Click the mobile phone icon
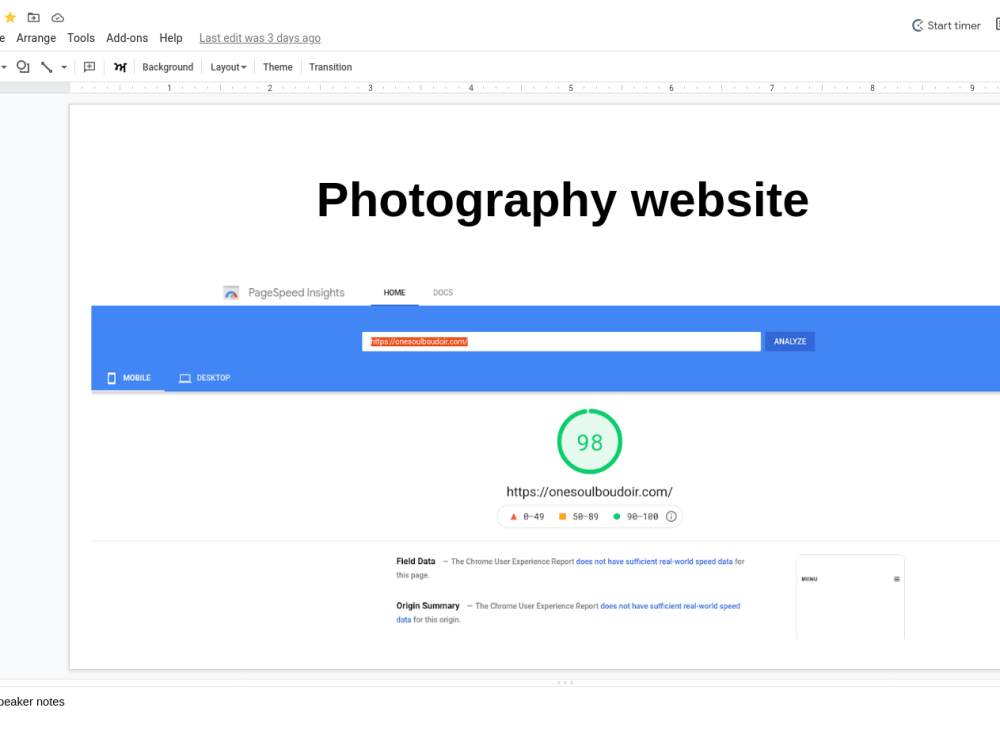 (x=112, y=378)
